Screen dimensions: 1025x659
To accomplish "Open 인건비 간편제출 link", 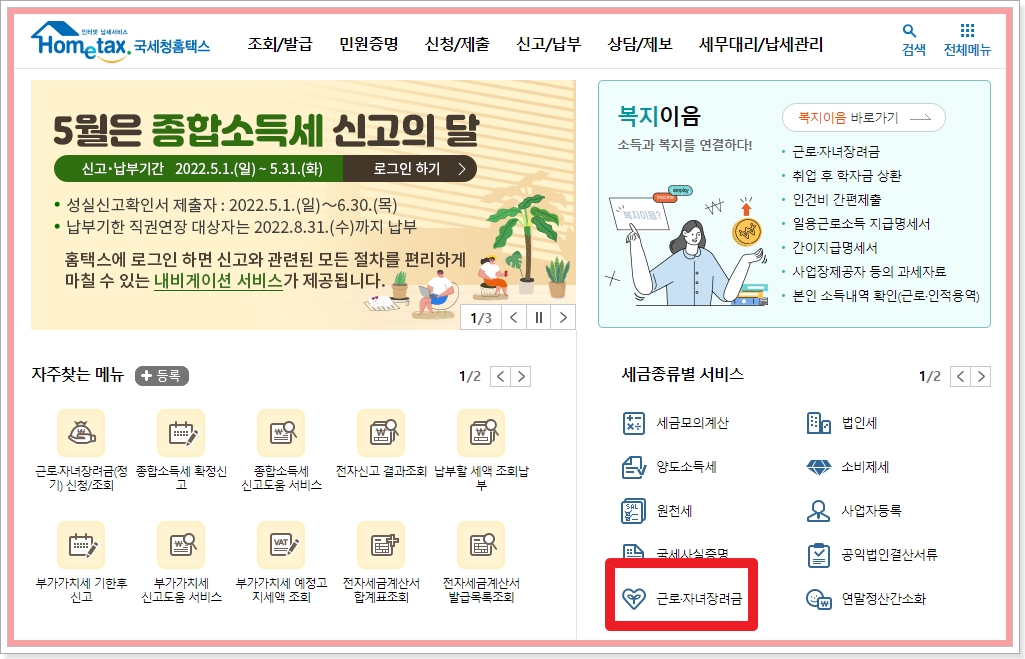I will point(837,199).
